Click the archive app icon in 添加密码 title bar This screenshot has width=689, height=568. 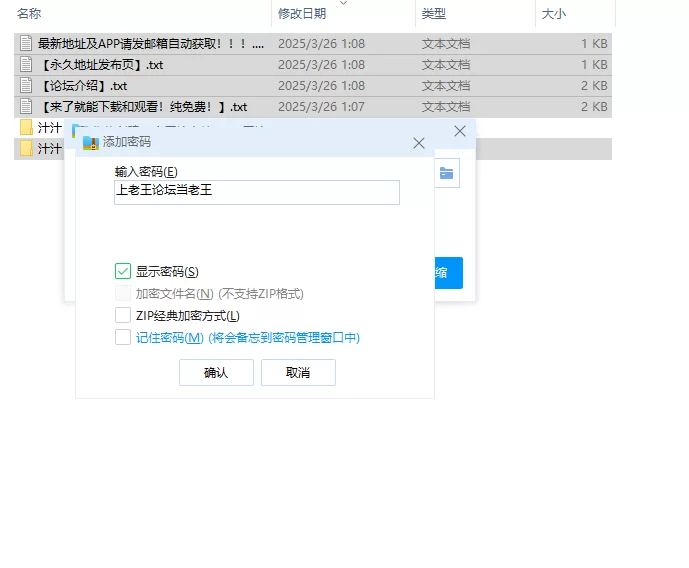91,143
